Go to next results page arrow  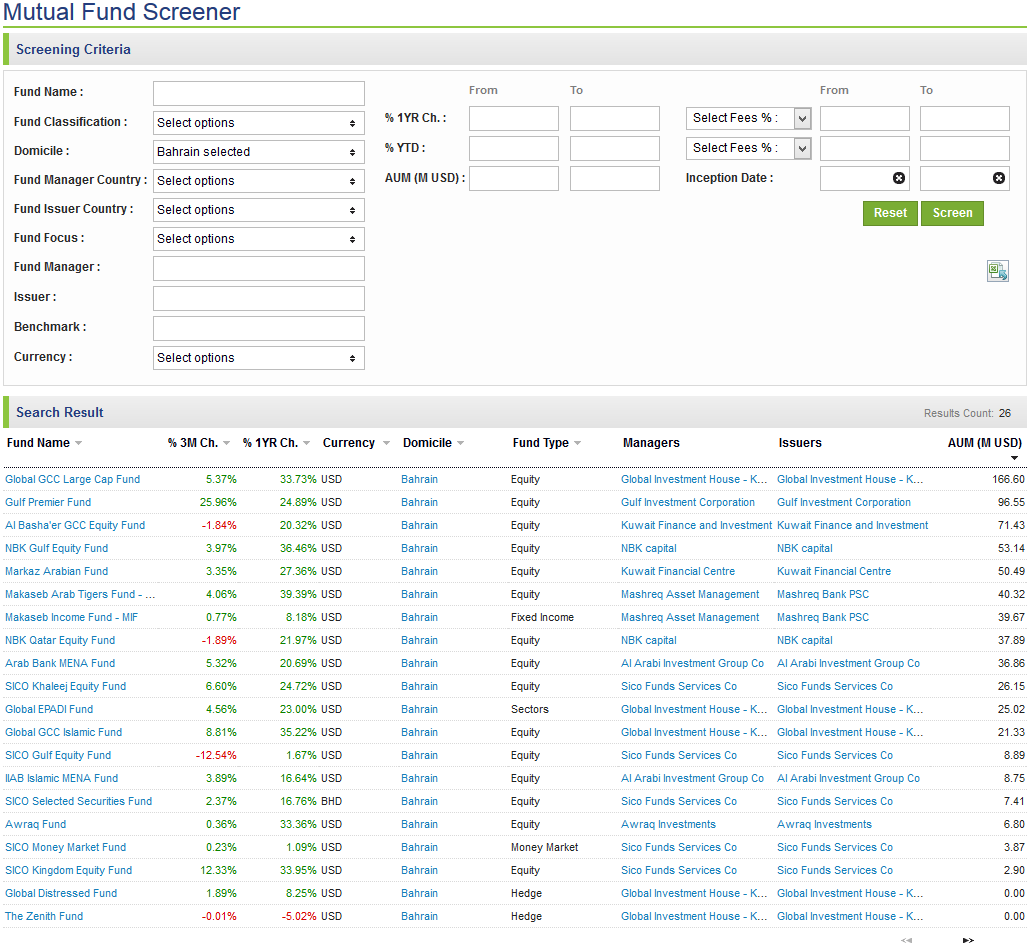tap(967, 940)
